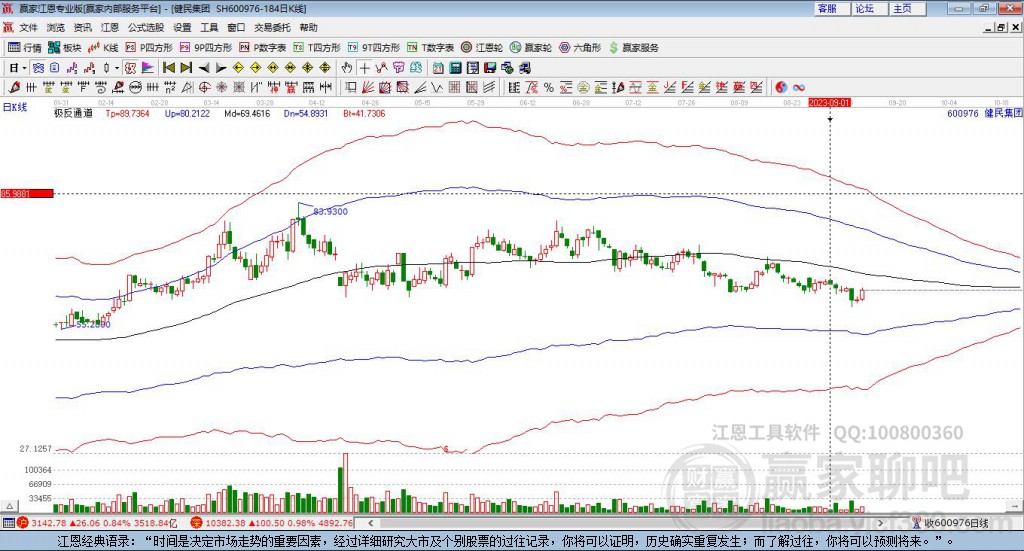Screen dimensions: 1024x551
Task: Click the 主页 homepage button
Action: (908, 8)
